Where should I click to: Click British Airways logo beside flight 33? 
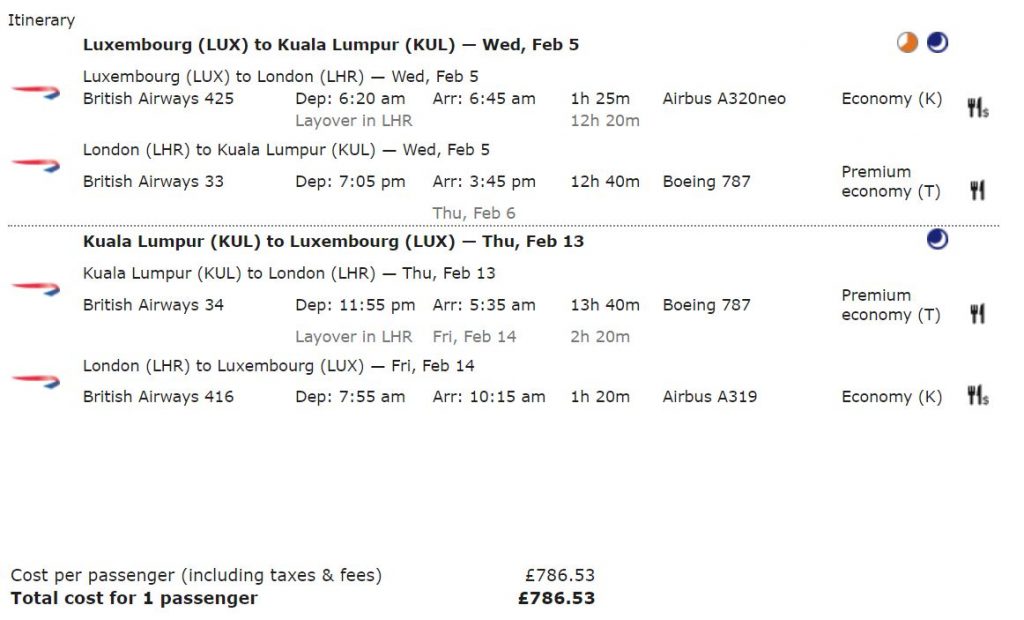coord(36,165)
